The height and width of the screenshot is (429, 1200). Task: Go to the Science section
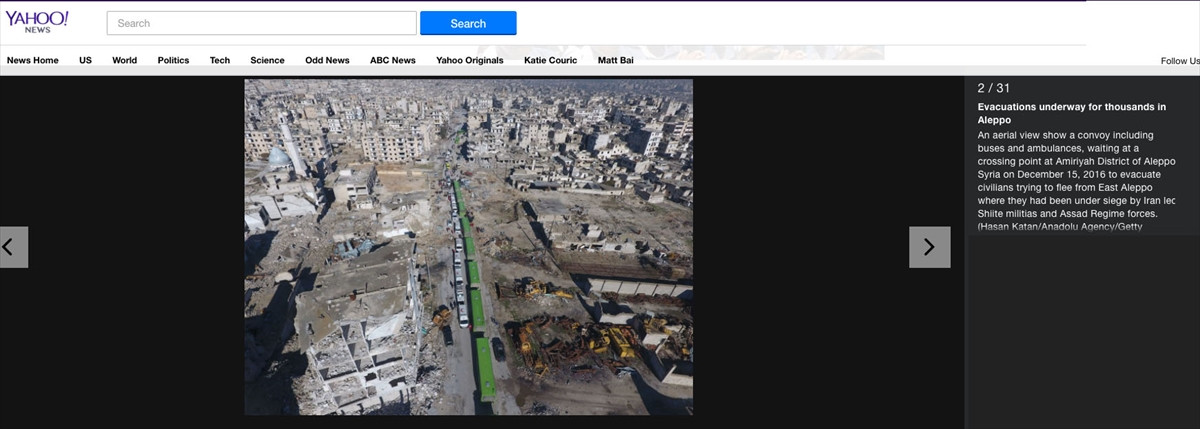click(267, 60)
